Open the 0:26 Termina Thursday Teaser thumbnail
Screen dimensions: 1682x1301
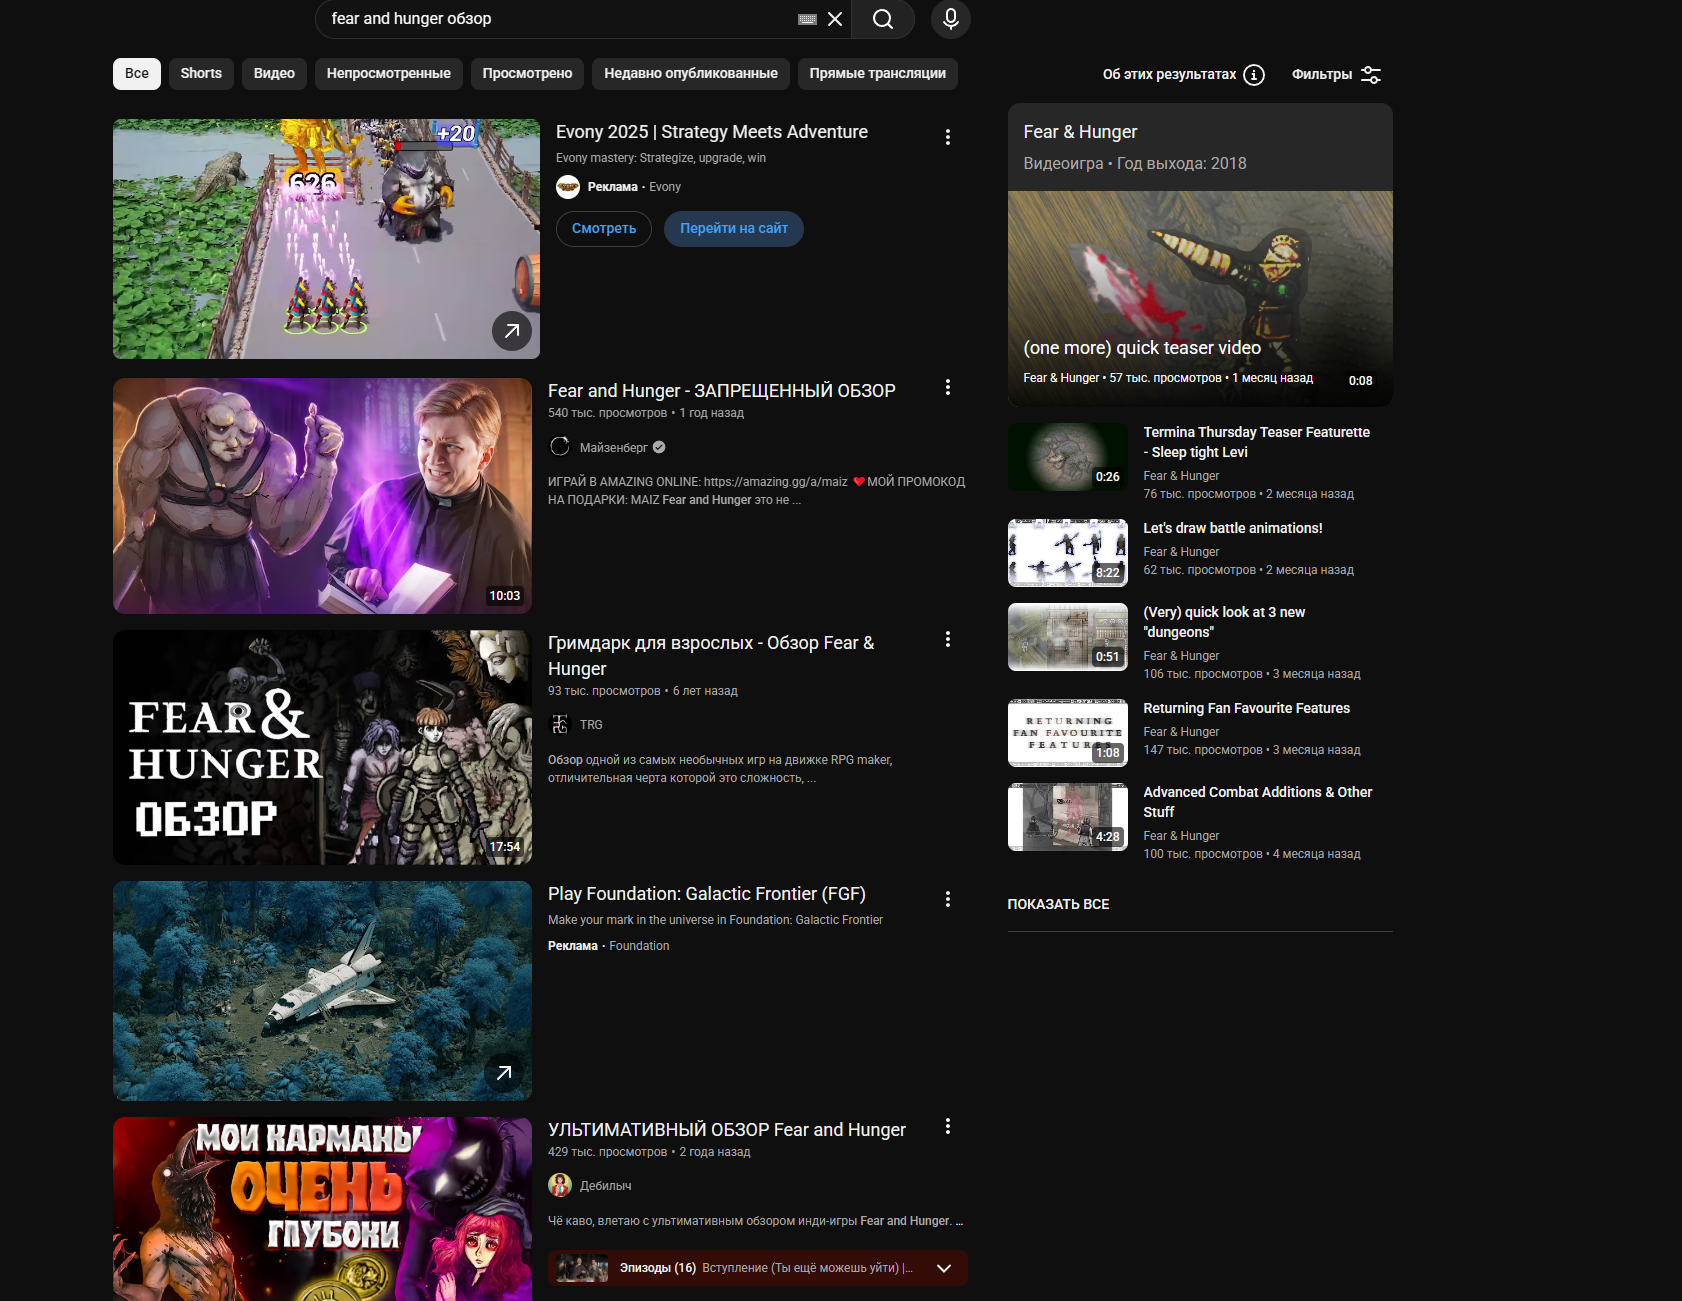pos(1068,457)
